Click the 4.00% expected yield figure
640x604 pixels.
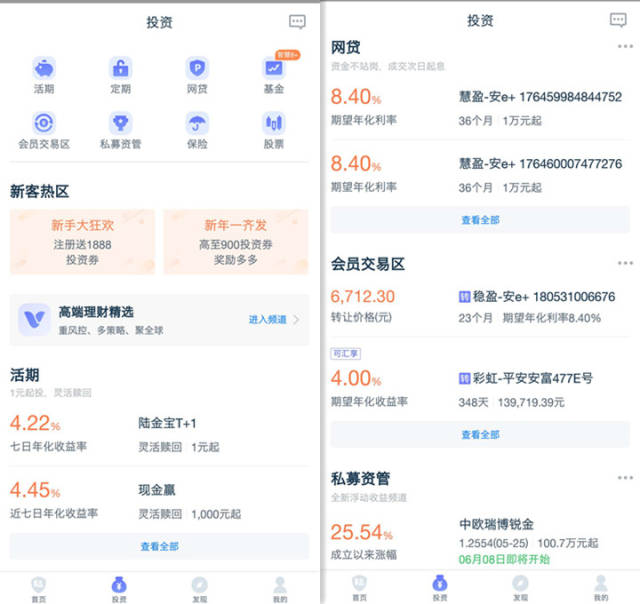(x=356, y=378)
